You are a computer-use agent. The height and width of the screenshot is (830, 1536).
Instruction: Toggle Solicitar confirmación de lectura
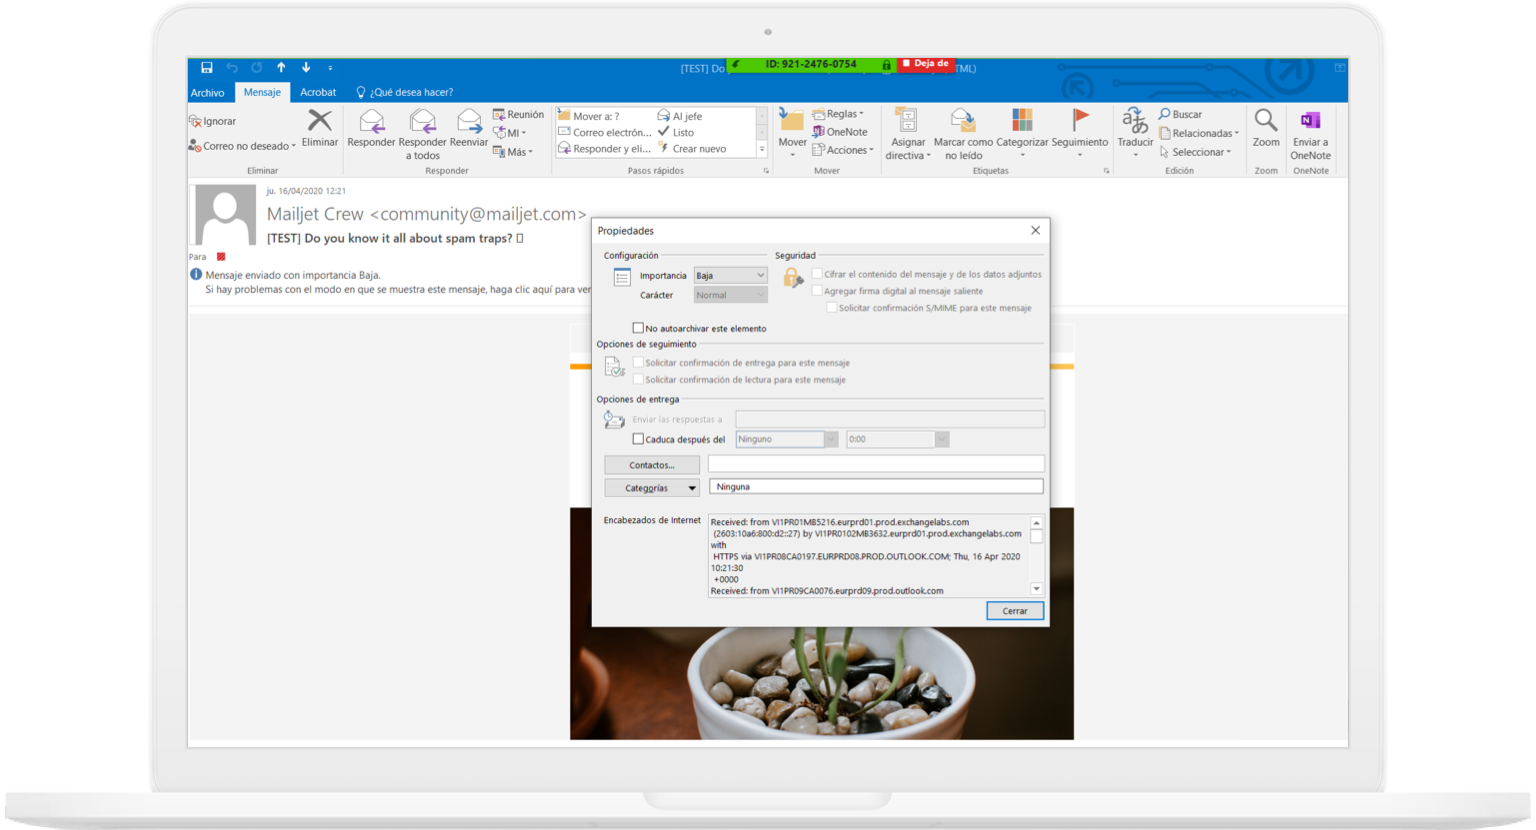(638, 379)
